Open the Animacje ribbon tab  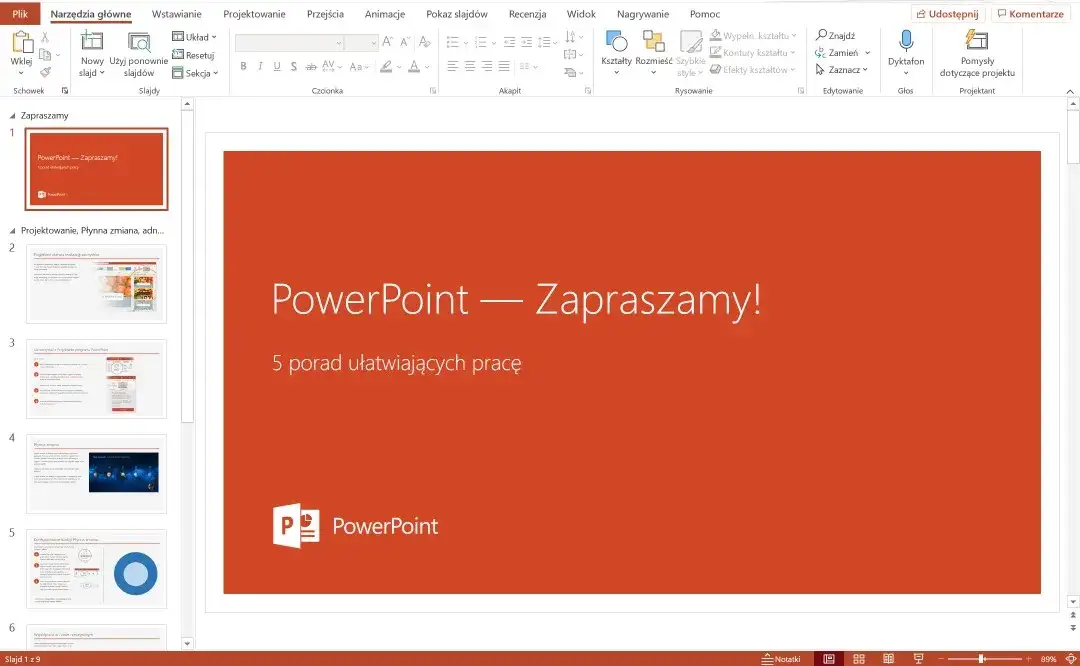click(x=384, y=14)
